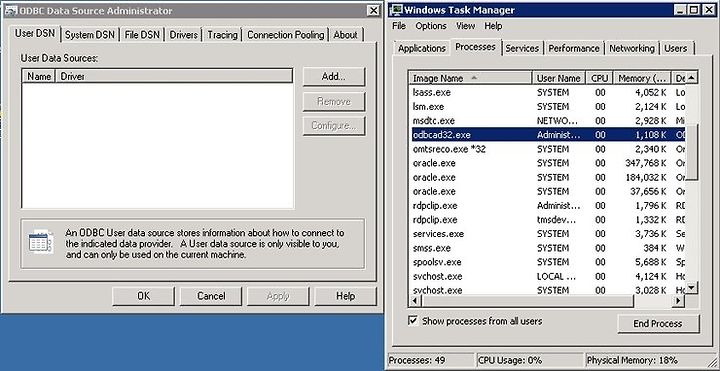Open the Networking tab
The image size is (720, 371).
coord(632,48)
